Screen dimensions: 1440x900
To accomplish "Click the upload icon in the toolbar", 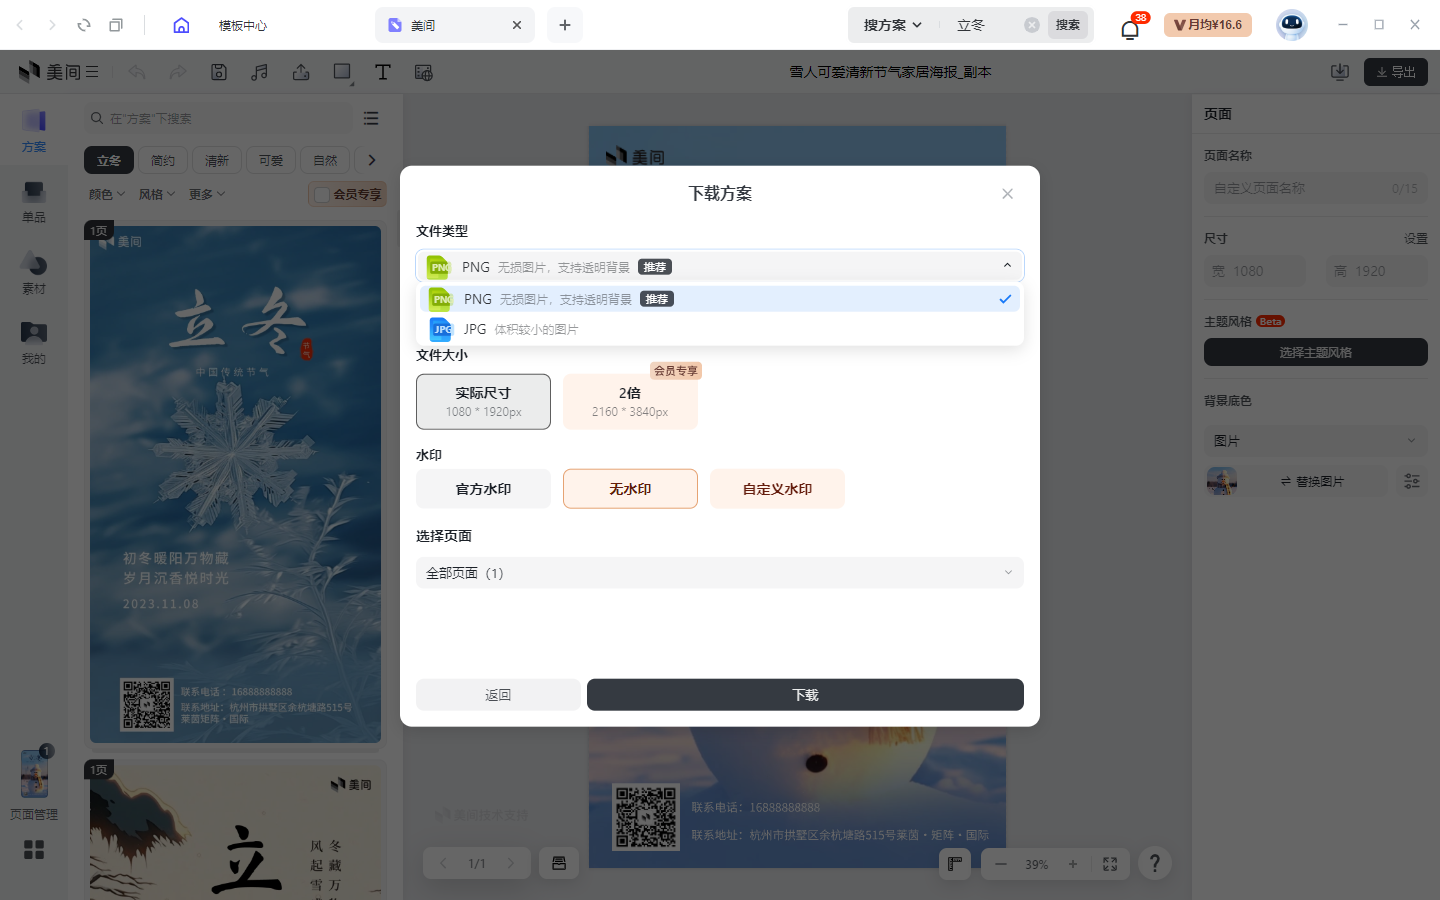I will pos(301,72).
